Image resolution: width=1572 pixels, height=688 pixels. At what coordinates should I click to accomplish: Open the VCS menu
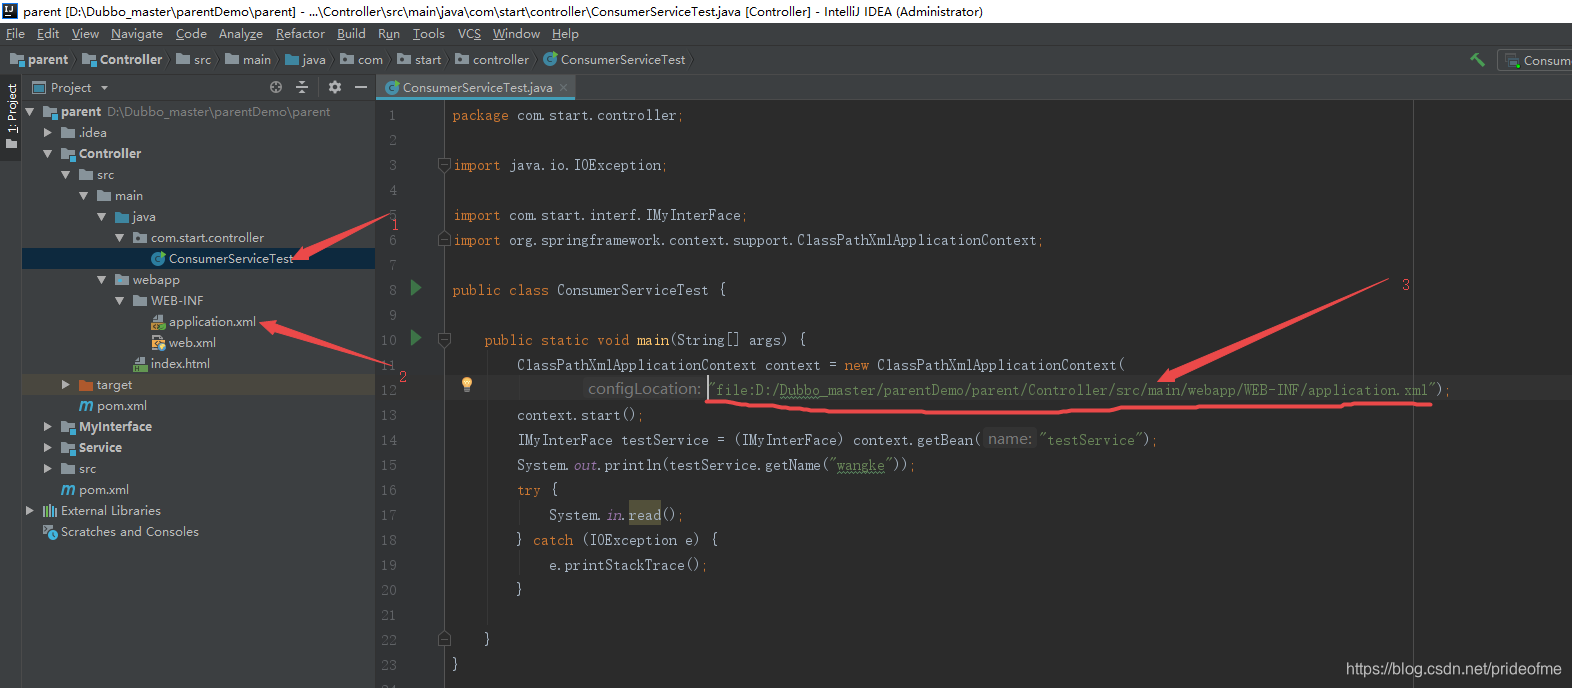click(x=469, y=34)
